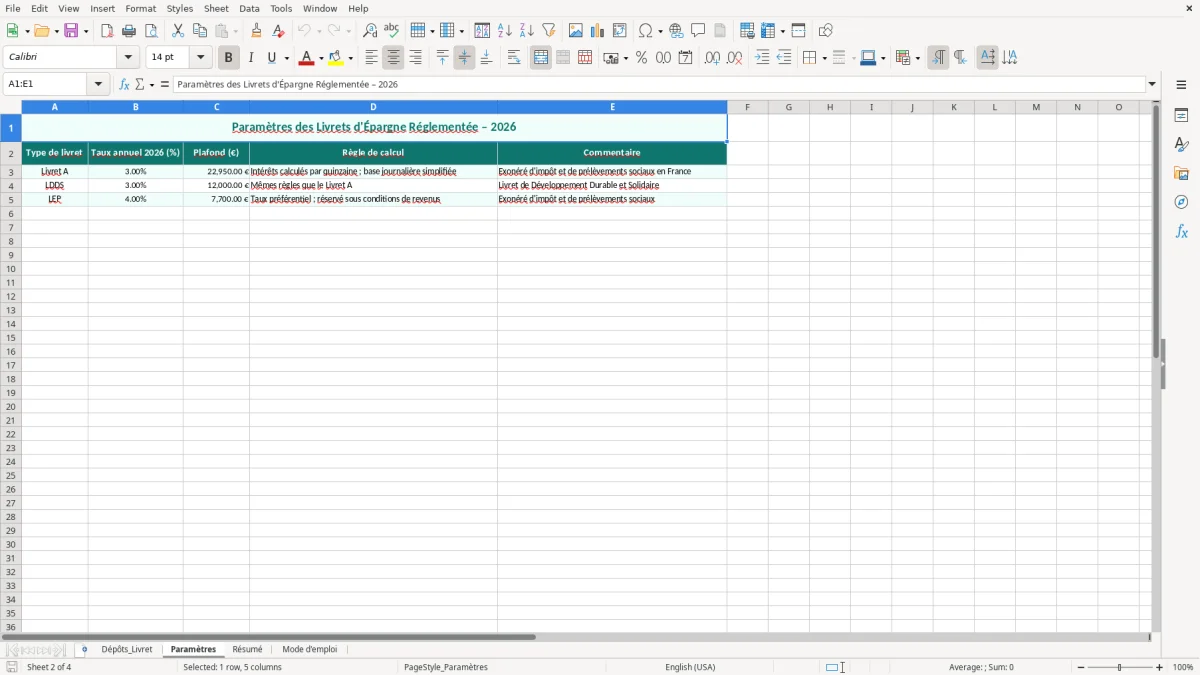Toggle Center Vertically alignment

[464, 58]
